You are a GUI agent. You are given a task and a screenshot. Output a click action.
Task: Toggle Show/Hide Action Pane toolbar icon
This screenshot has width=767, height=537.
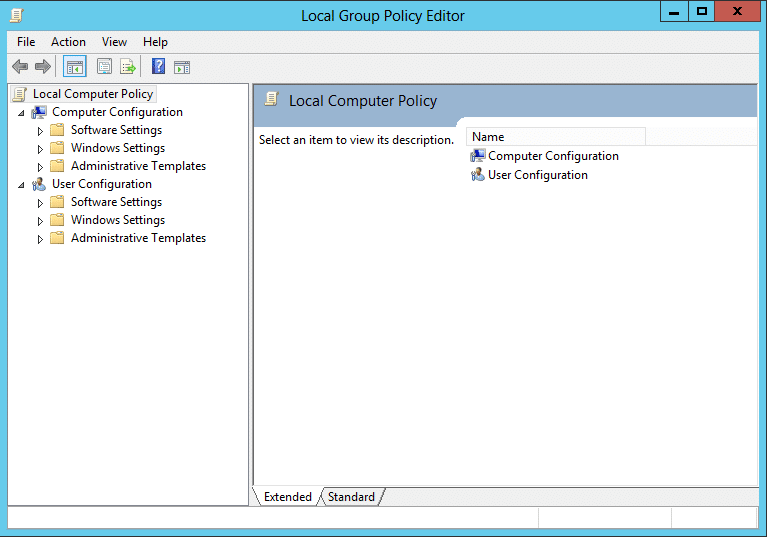(x=182, y=67)
